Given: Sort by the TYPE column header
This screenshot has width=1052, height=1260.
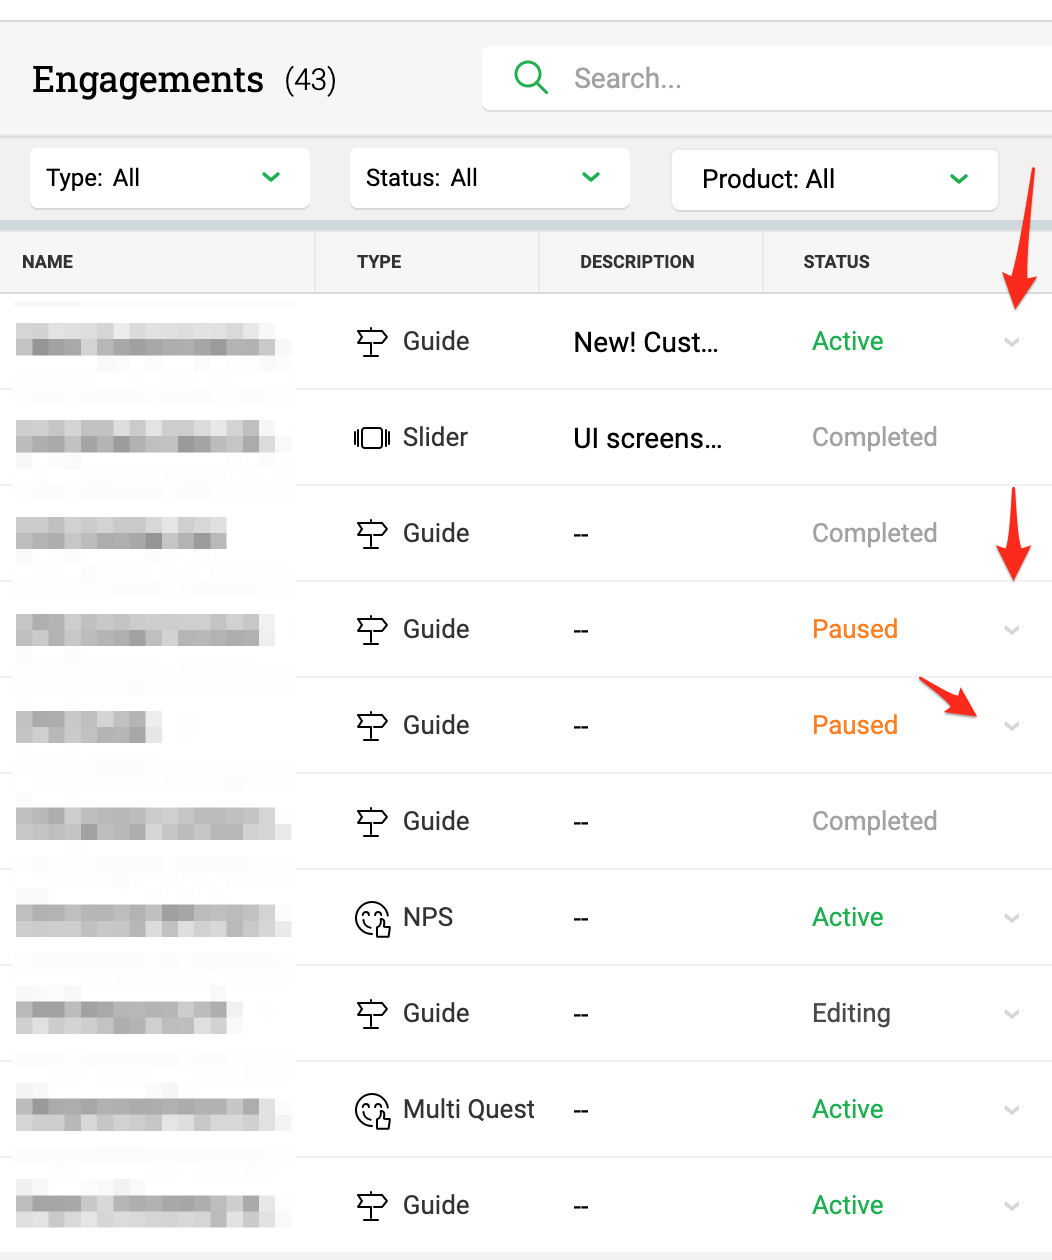Looking at the screenshot, I should click(379, 262).
